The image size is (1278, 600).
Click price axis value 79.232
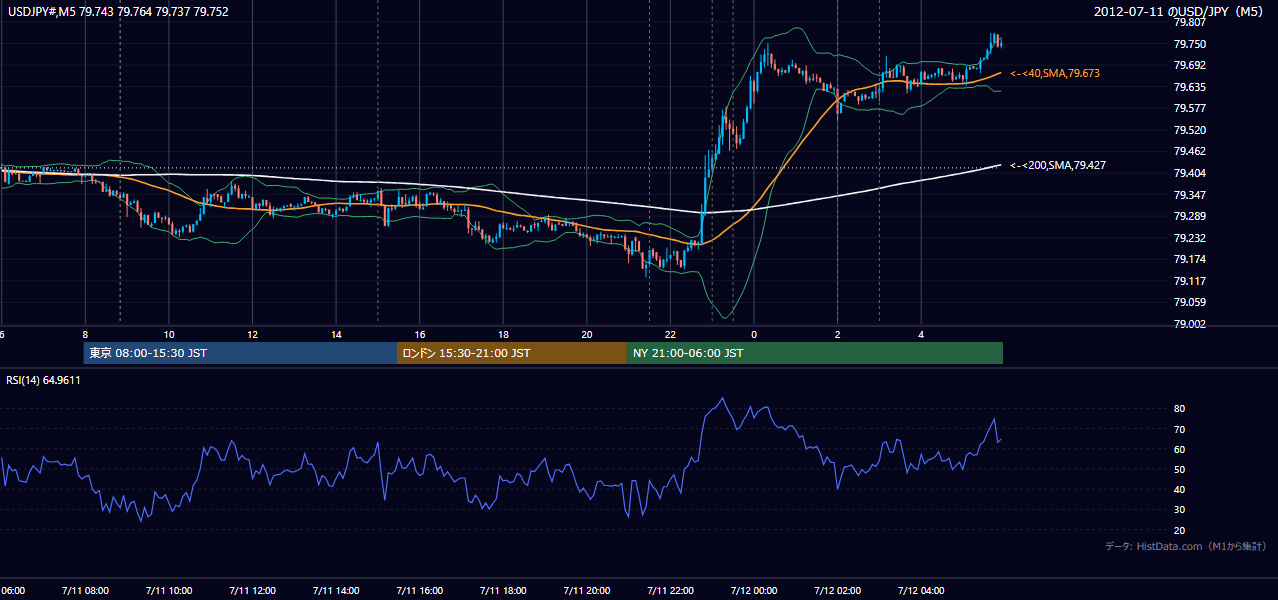click(1188, 238)
